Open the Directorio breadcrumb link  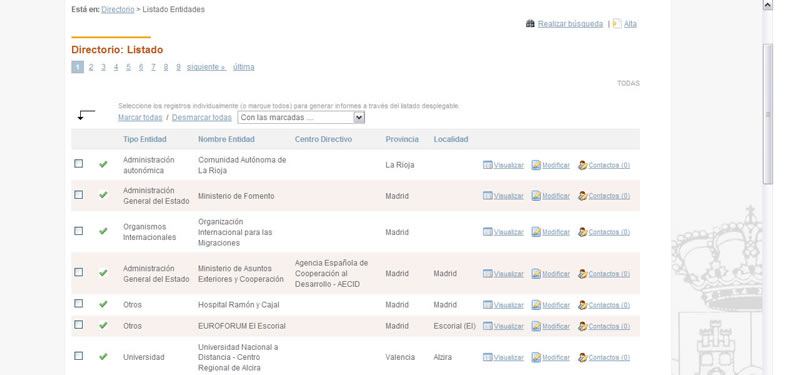(118, 9)
